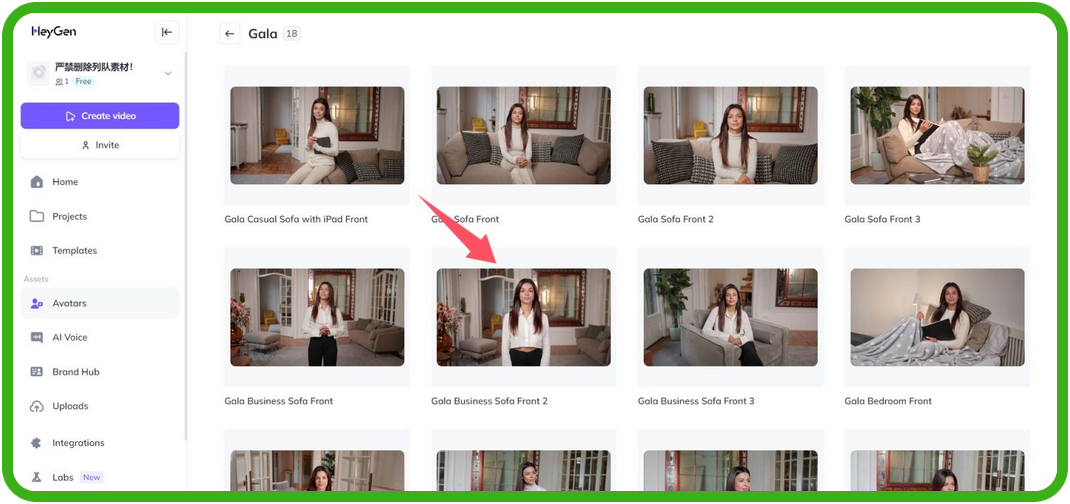The width and height of the screenshot is (1070, 504).
Task: Choose the Gala Casual Sofa with iPad thumbnail
Action: 317,135
